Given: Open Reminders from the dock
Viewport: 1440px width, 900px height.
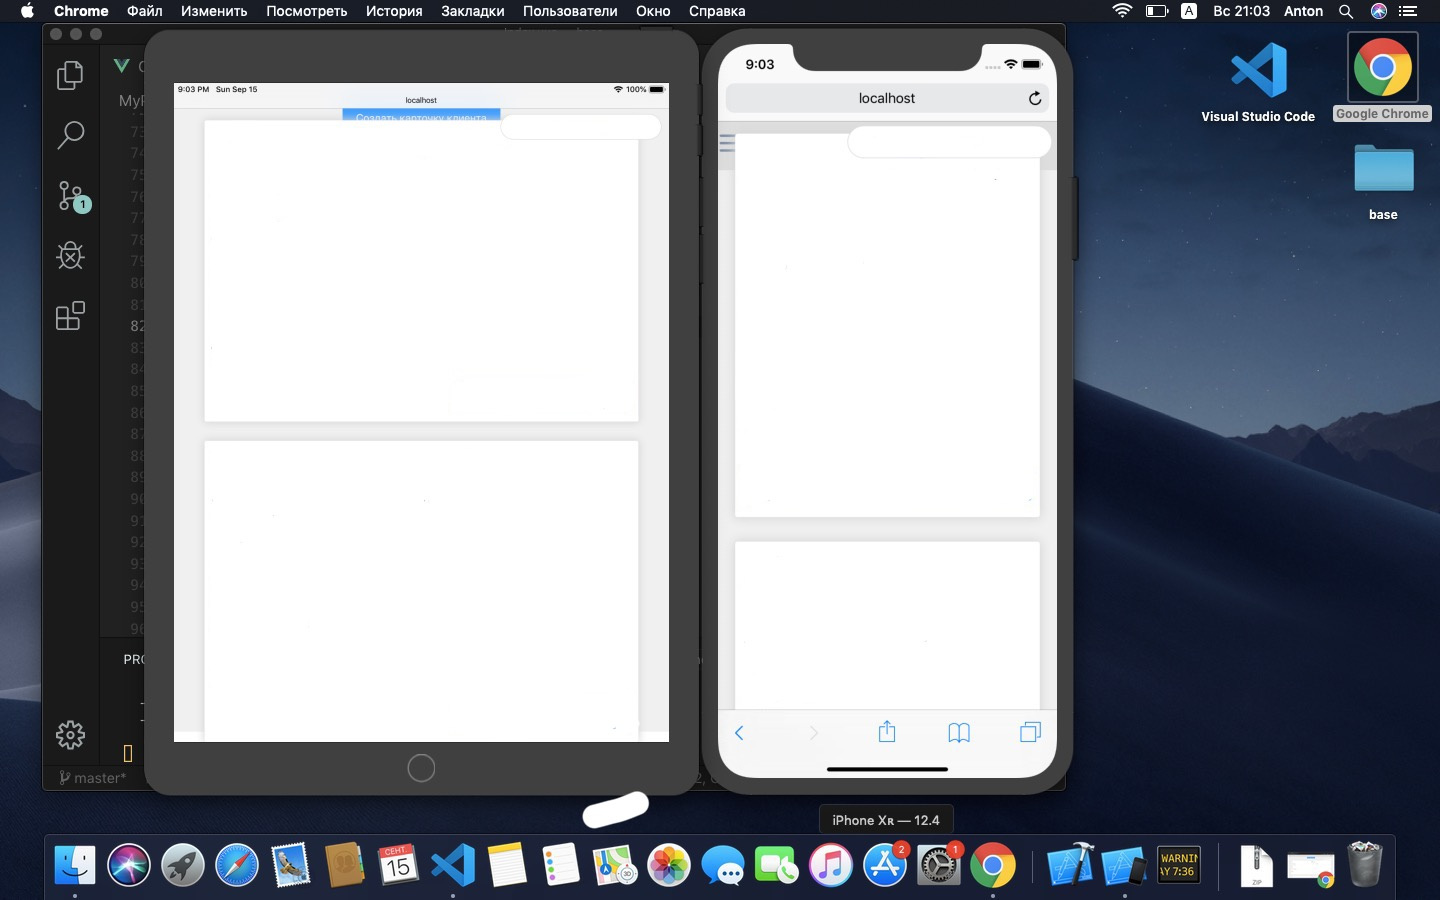Looking at the screenshot, I should click(x=561, y=865).
